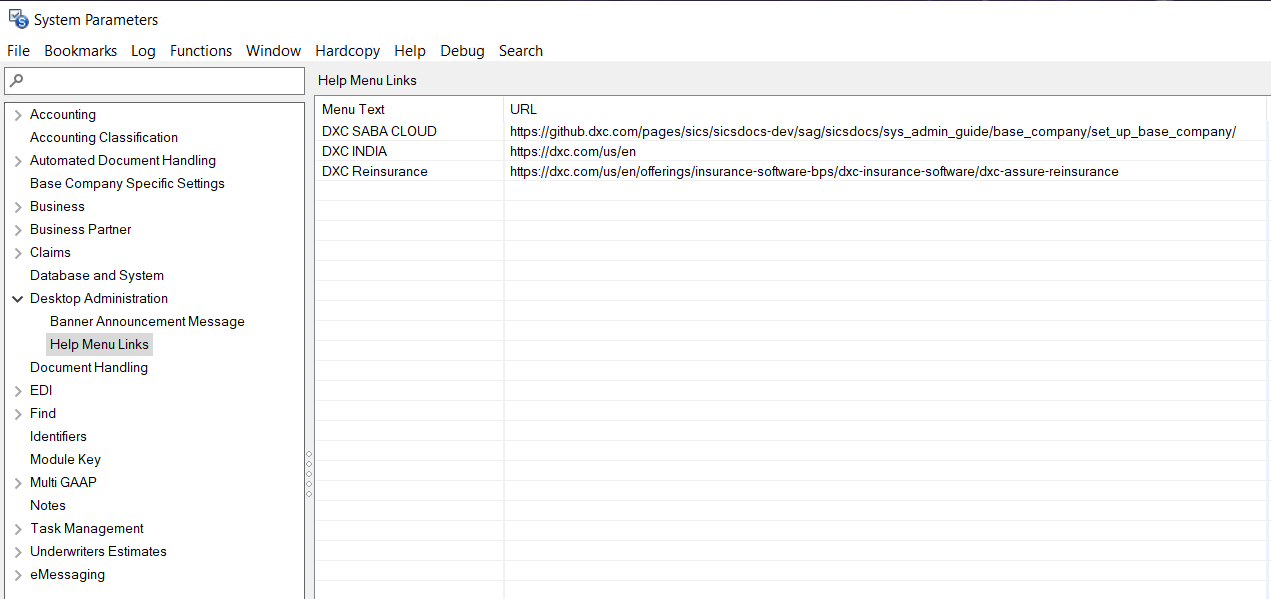The image size is (1271, 599).
Task: Select Base Company Specific Settings
Action: (x=127, y=184)
